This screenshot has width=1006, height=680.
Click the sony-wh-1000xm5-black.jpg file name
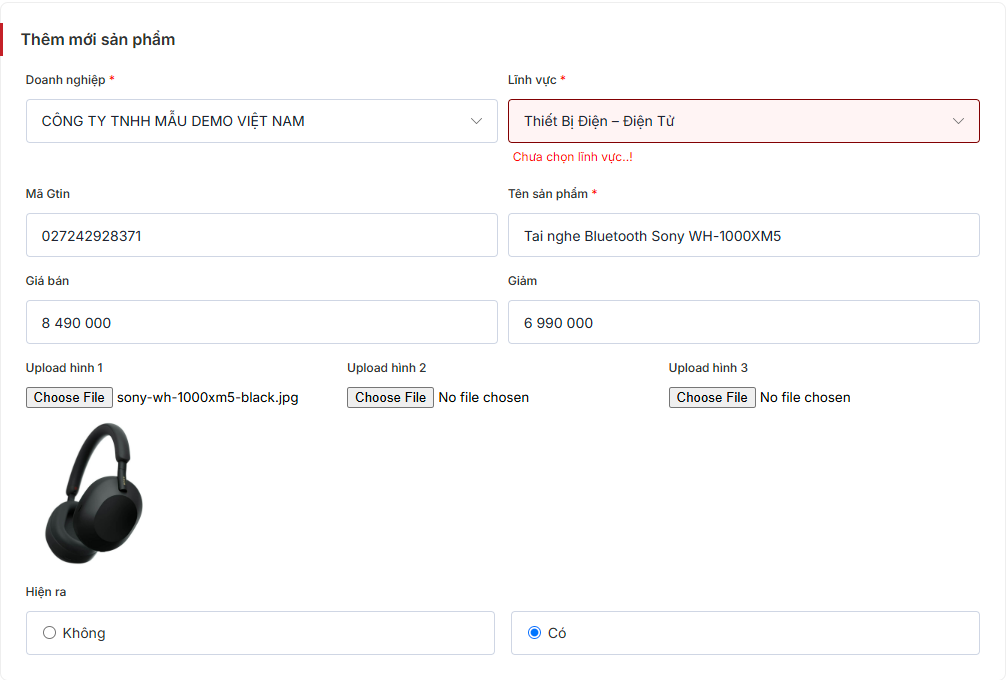208,398
